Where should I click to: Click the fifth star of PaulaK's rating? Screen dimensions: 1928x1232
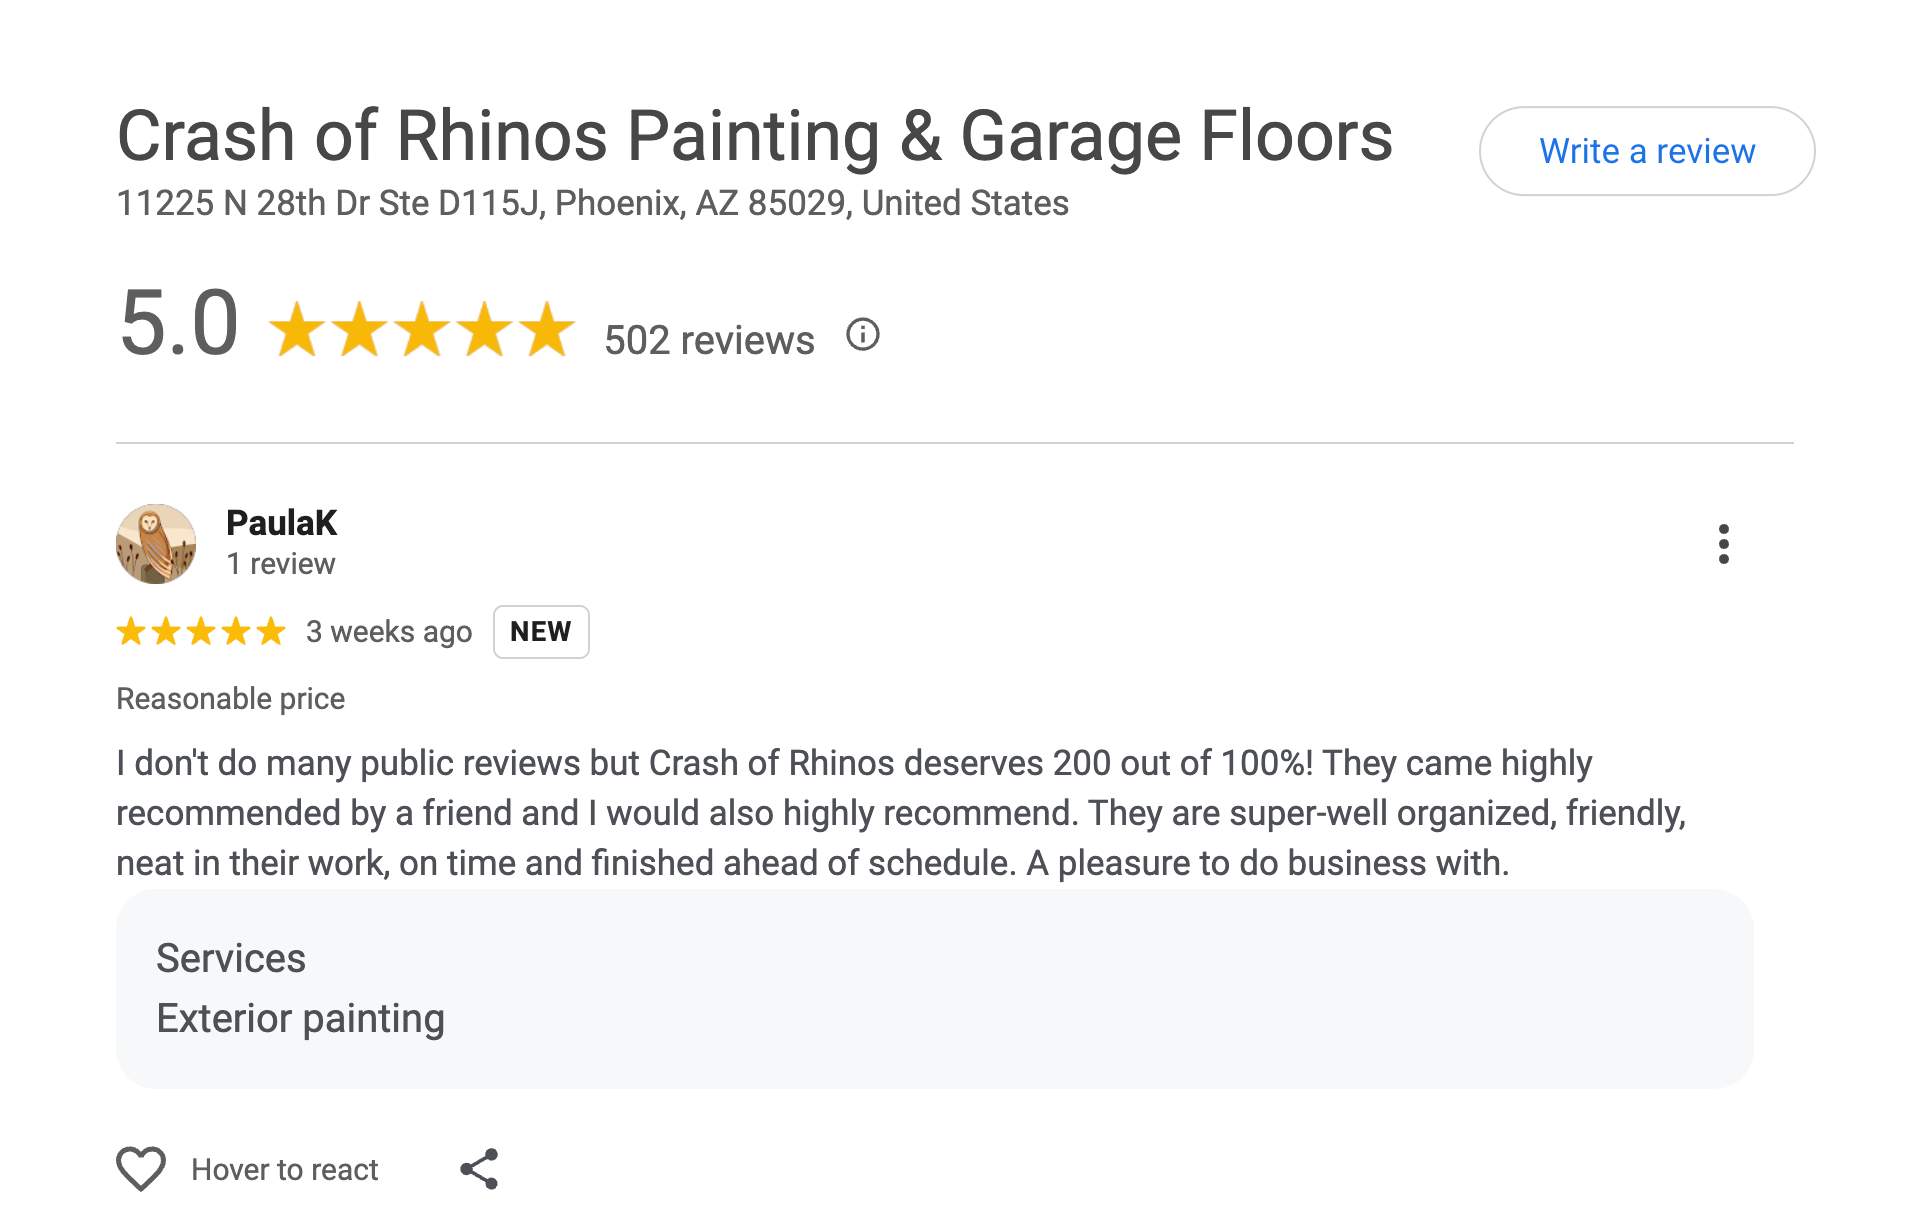point(272,631)
